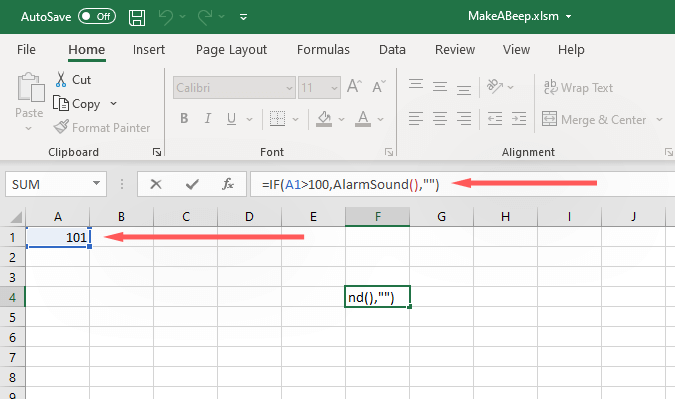The height and width of the screenshot is (399, 675).
Task: Confirm formula entry with checkmark
Action: (192, 184)
